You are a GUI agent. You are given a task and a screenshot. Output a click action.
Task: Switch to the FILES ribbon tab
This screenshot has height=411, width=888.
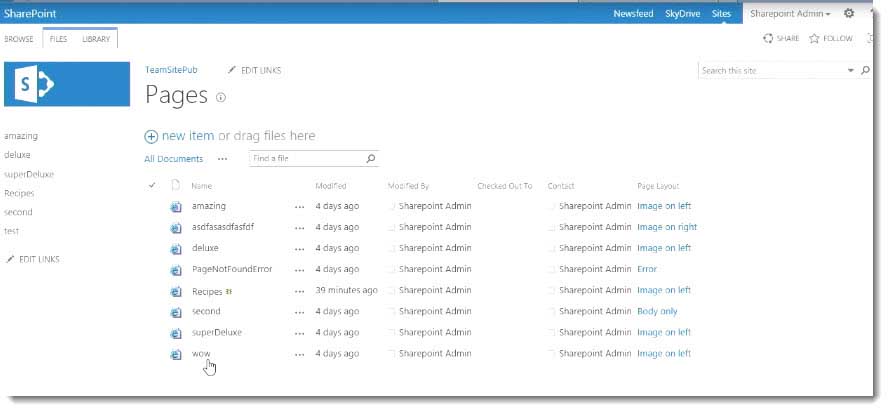(x=58, y=39)
